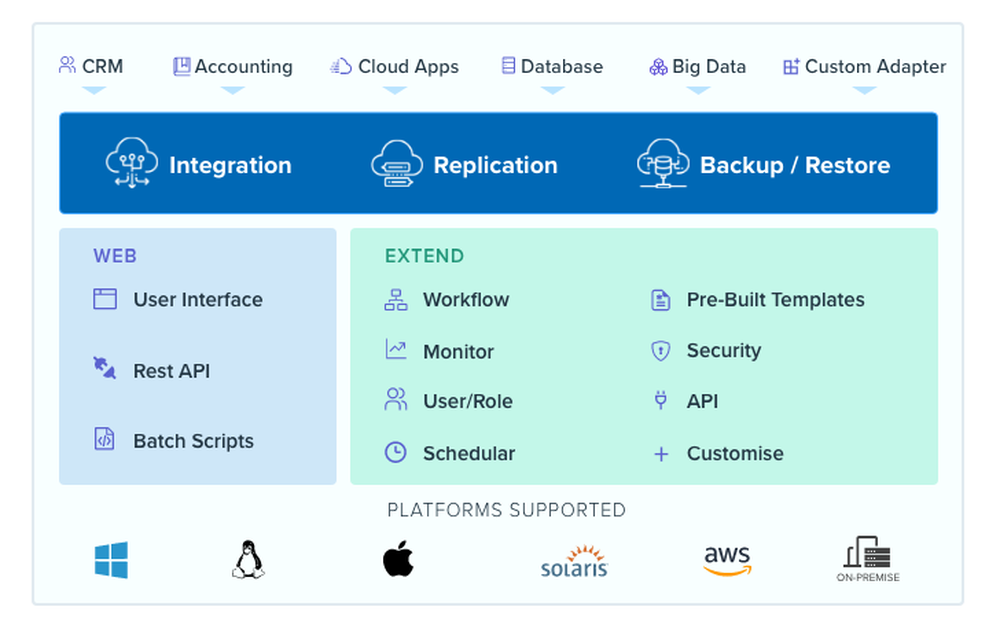Screen dimensions: 1000x625
Task: Click the Schedular clock icon
Action: (395, 452)
